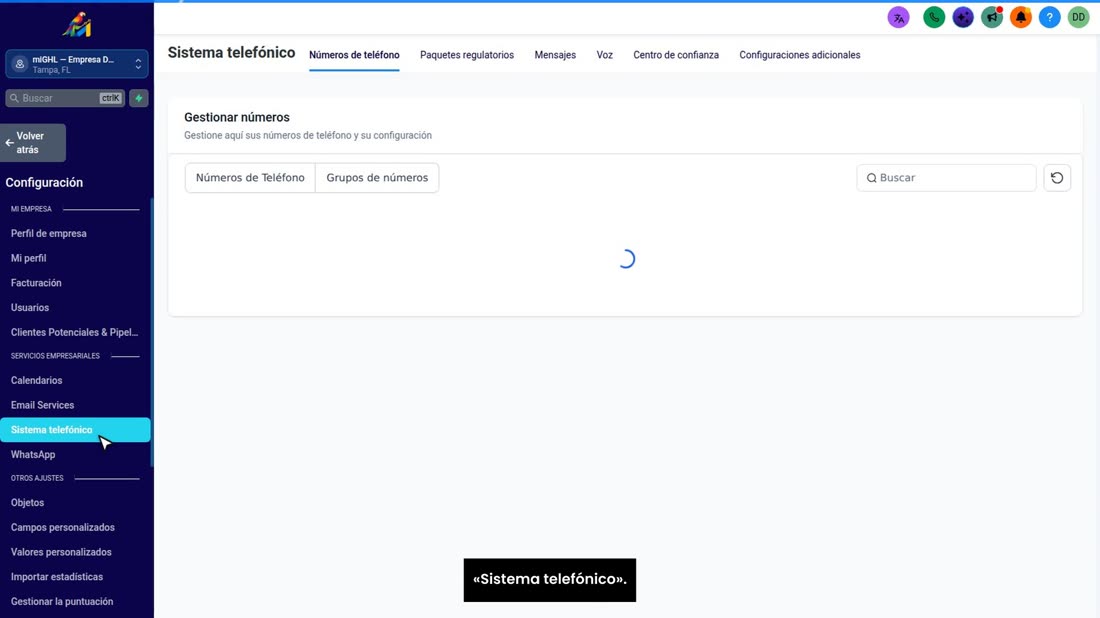Open the green phone dialer icon
Image resolution: width=1100 pixels, height=618 pixels.
(x=934, y=18)
